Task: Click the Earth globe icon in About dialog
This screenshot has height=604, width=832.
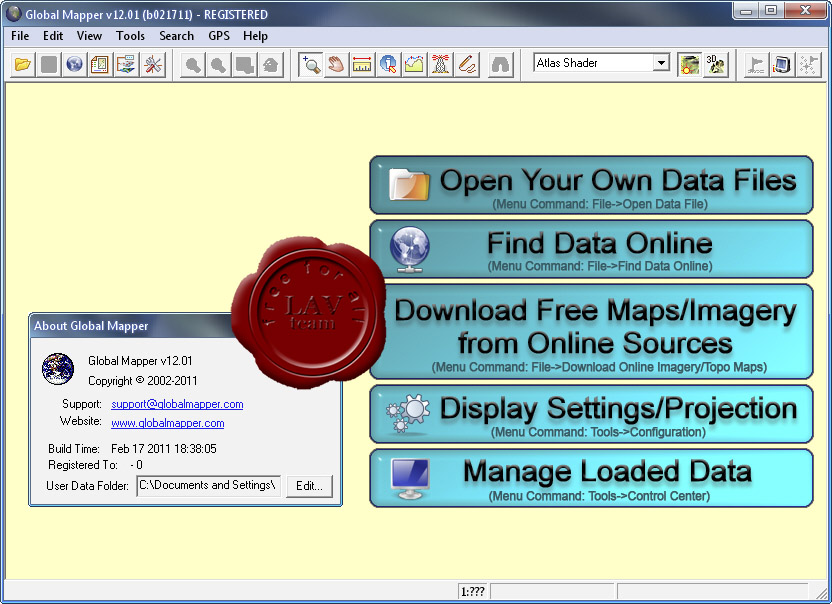Action: (58, 369)
